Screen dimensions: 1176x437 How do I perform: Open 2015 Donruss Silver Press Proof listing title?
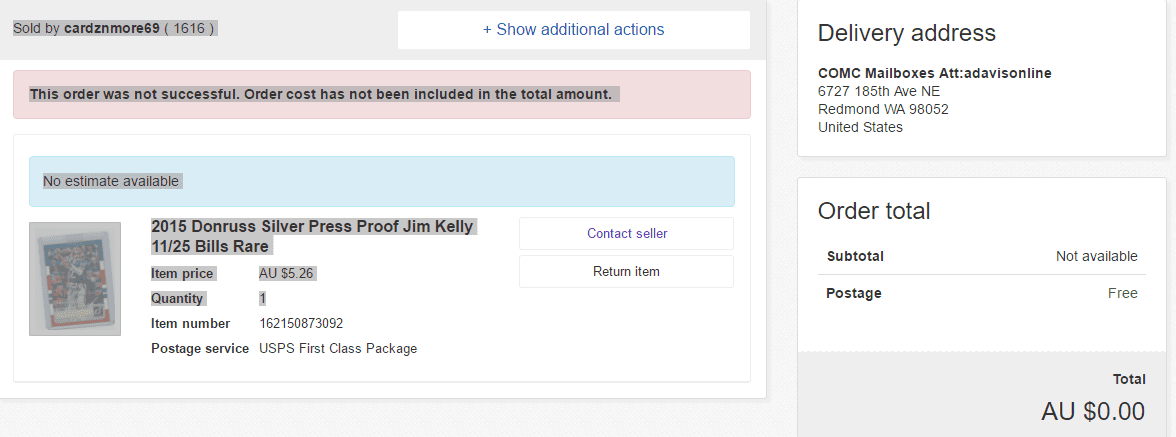click(314, 236)
